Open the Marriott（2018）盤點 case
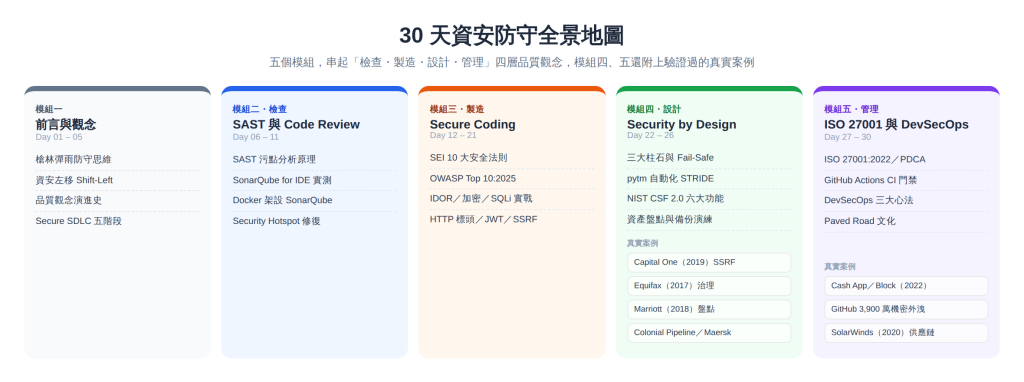The width and height of the screenshot is (1024, 382). (x=709, y=310)
